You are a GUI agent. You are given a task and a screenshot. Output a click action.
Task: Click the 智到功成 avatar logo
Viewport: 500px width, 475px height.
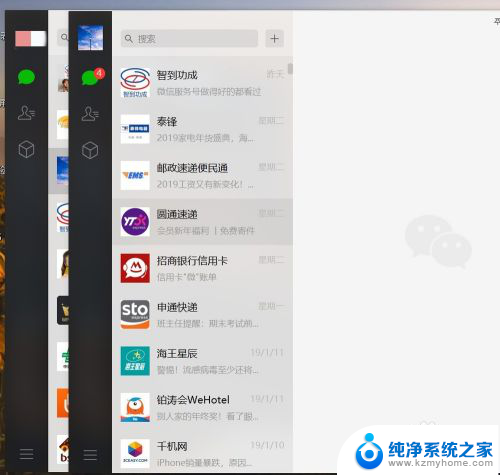tap(135, 83)
